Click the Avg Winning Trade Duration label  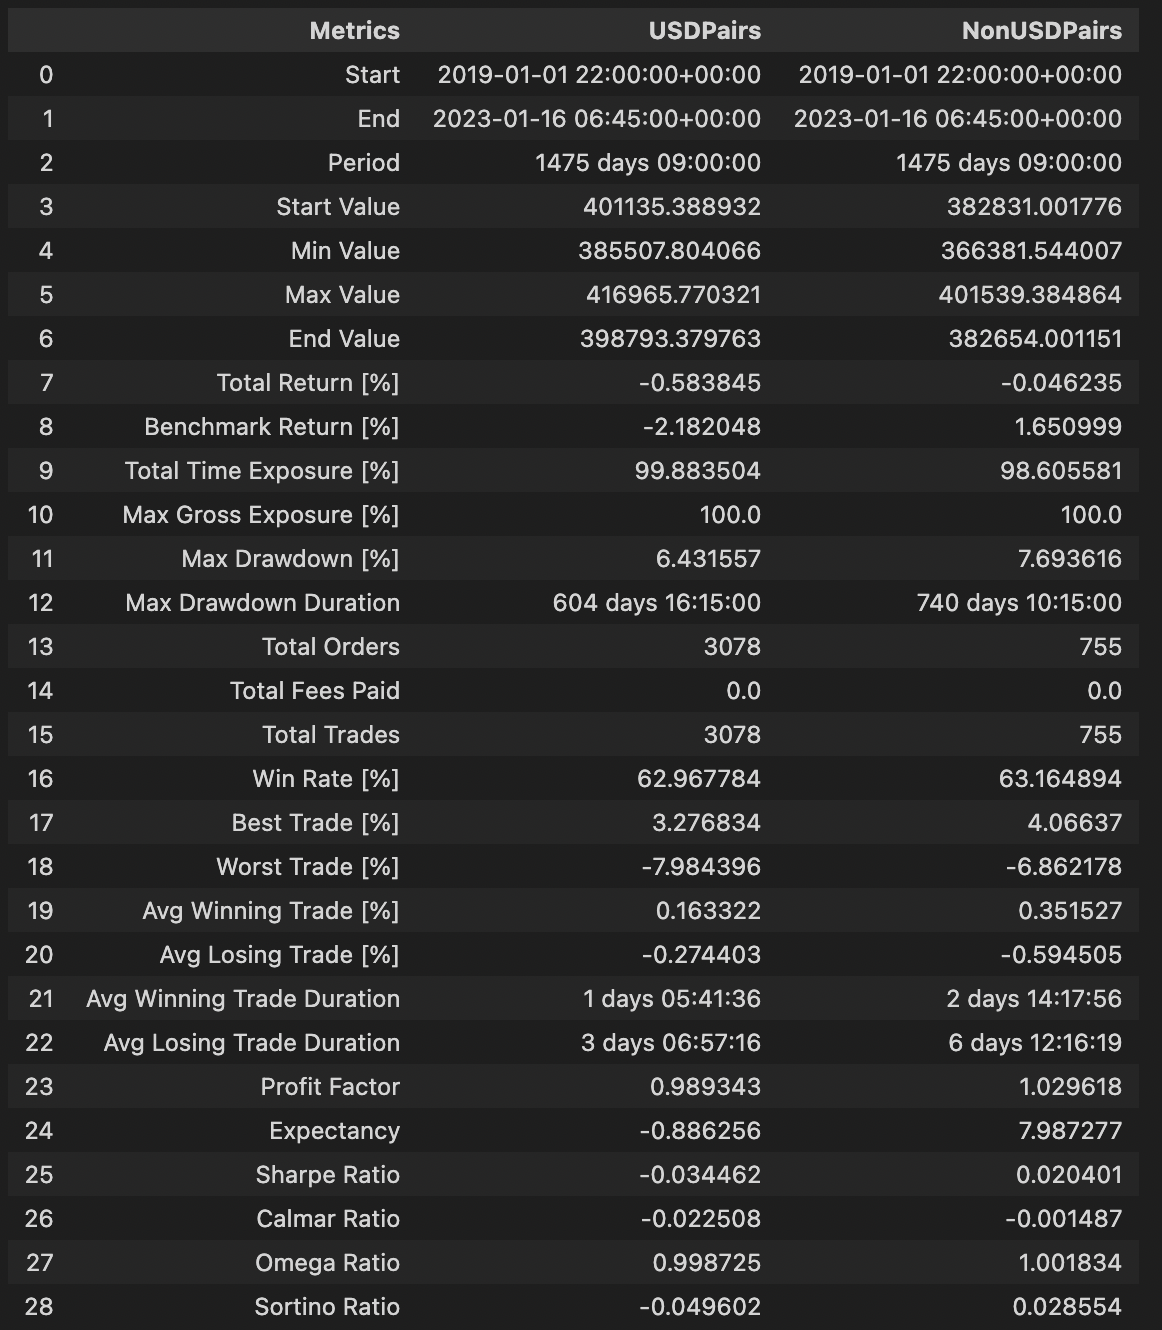(243, 999)
